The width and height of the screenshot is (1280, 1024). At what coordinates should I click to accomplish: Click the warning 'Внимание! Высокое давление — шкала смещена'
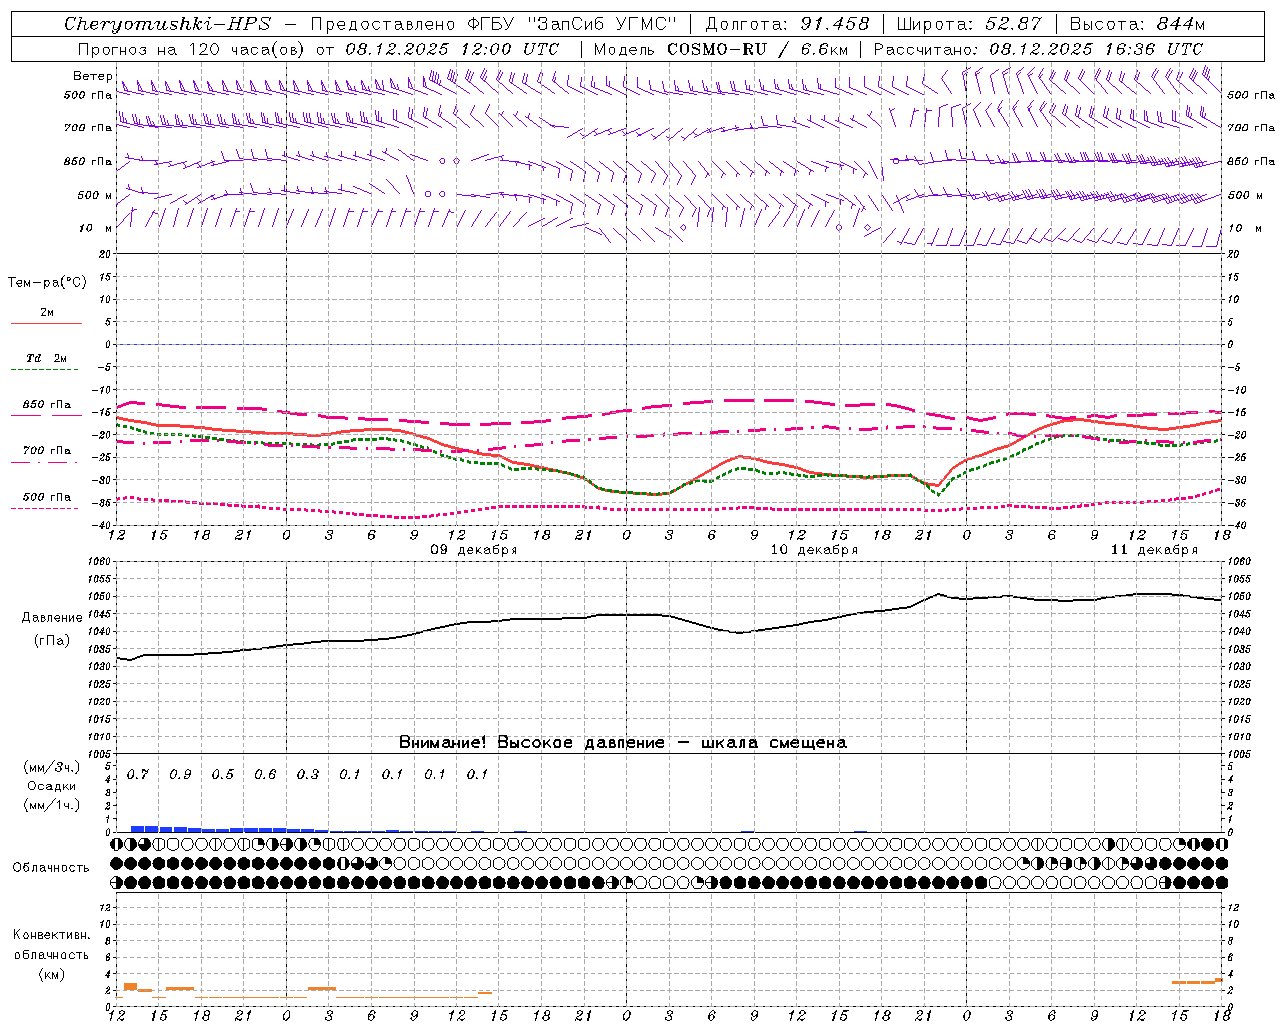tap(623, 742)
